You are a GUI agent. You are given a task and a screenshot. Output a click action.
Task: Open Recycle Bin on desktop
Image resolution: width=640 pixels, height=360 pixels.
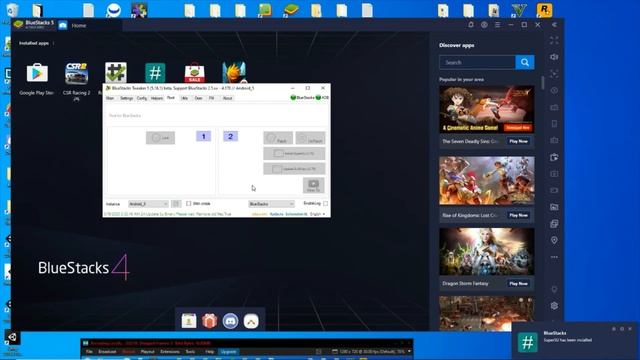coord(12,10)
